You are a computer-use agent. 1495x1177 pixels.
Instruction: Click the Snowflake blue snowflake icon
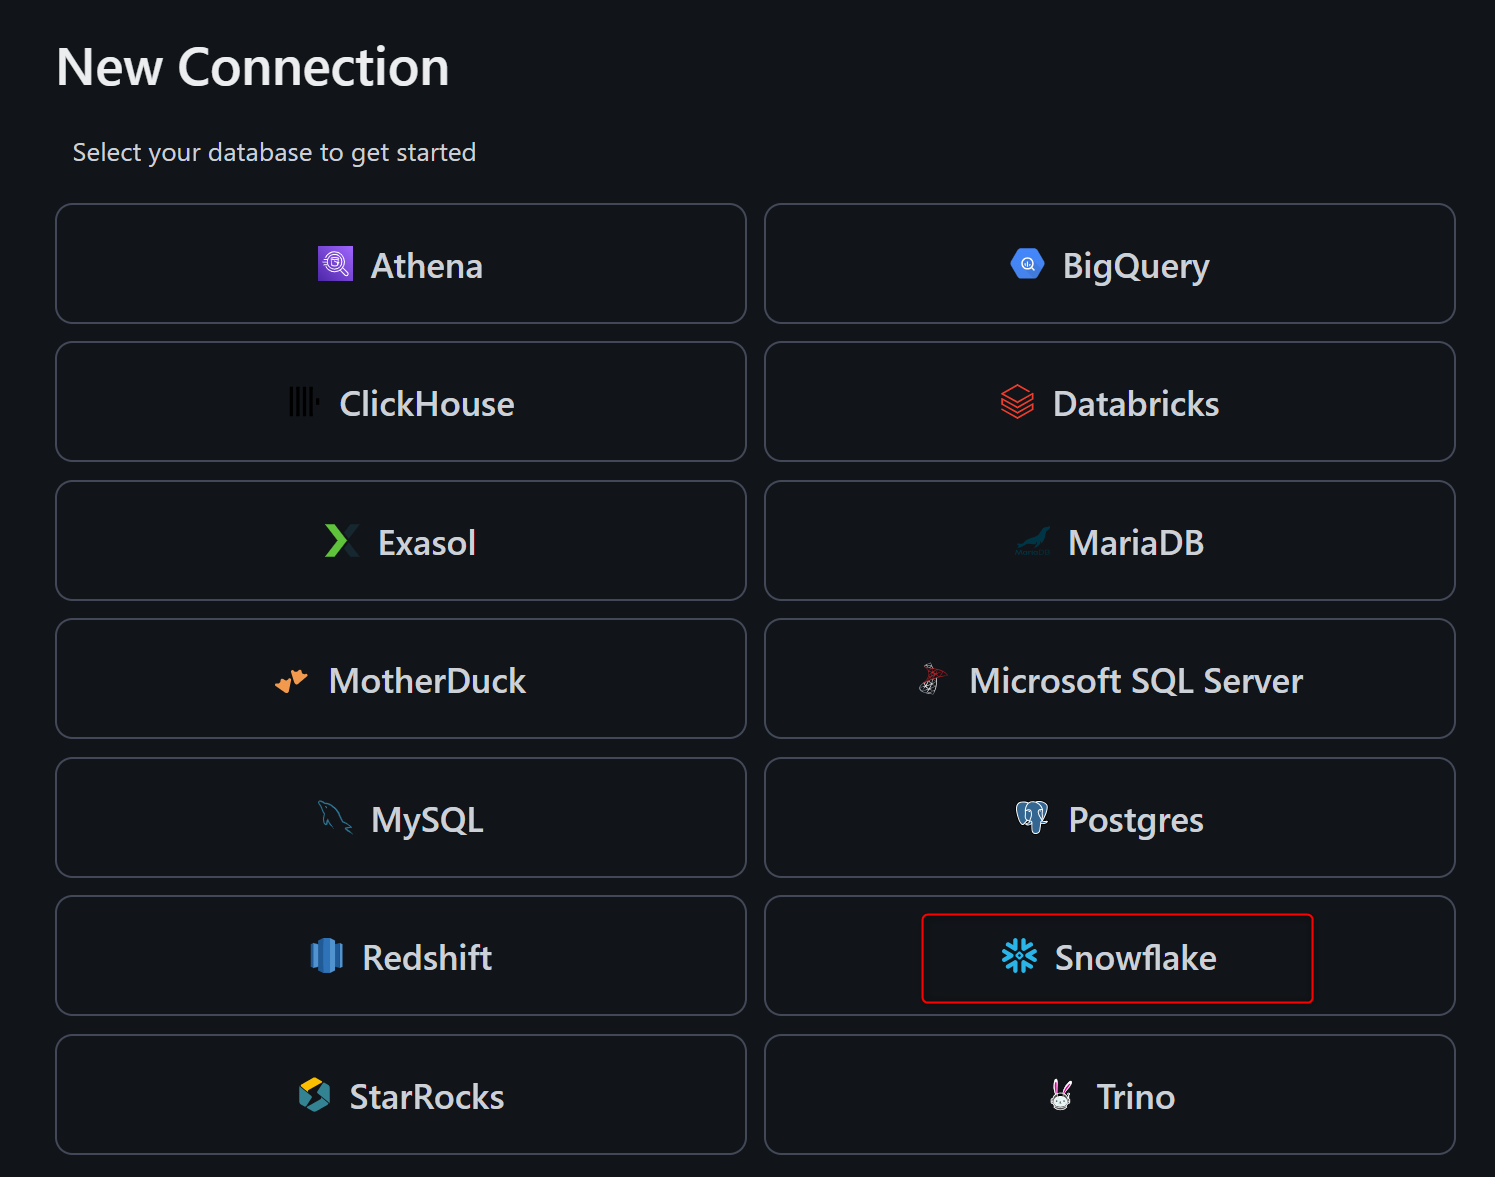pyautogui.click(x=1019, y=956)
